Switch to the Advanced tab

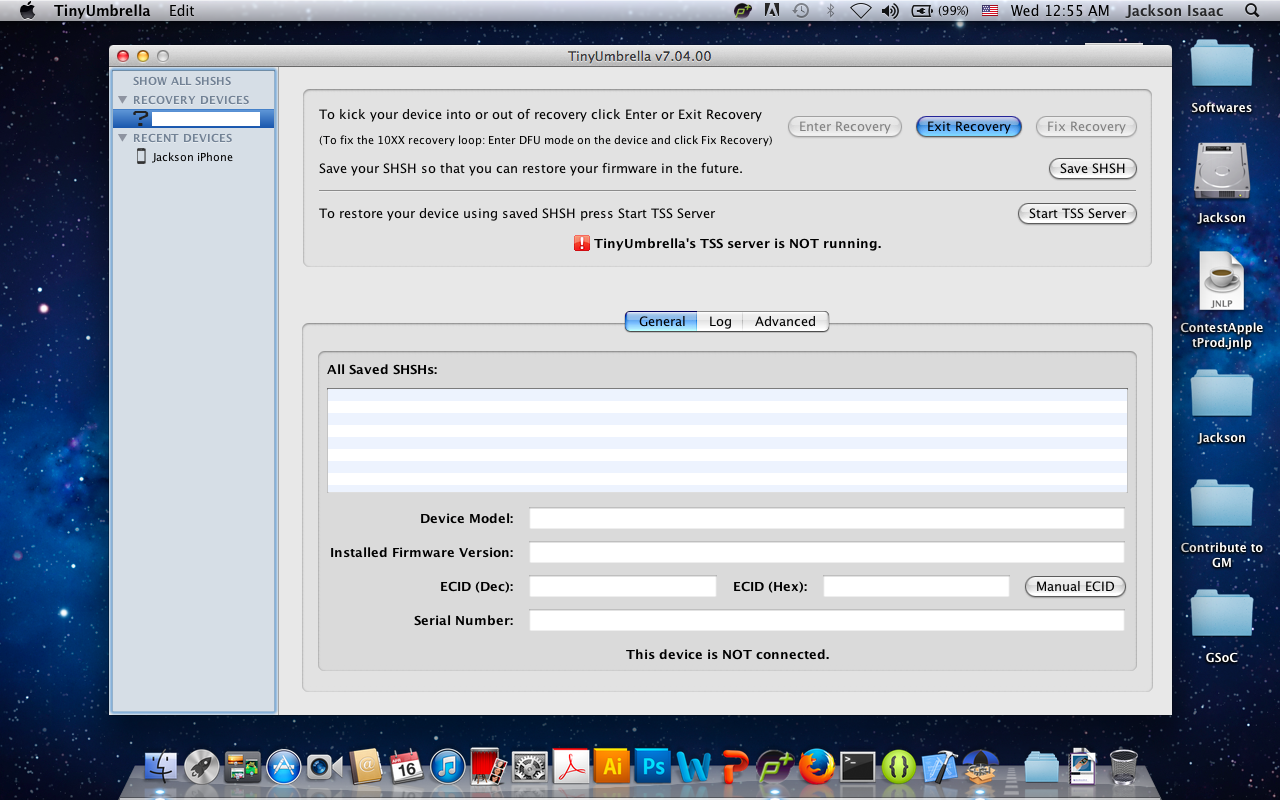click(785, 321)
